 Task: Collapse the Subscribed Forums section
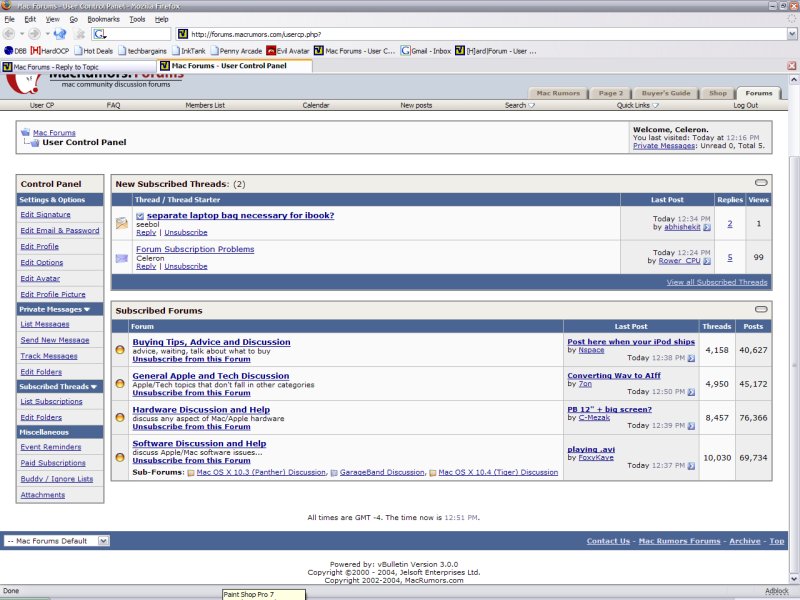[x=761, y=309]
